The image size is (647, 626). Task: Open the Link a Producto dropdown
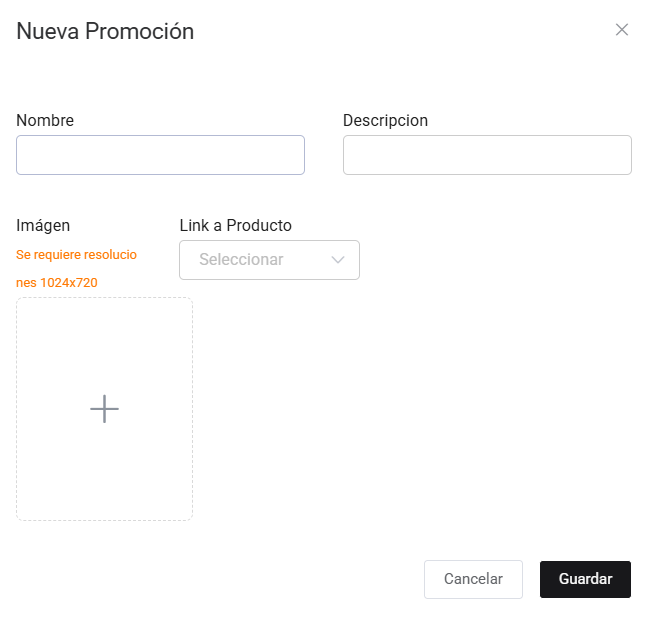(x=269, y=260)
